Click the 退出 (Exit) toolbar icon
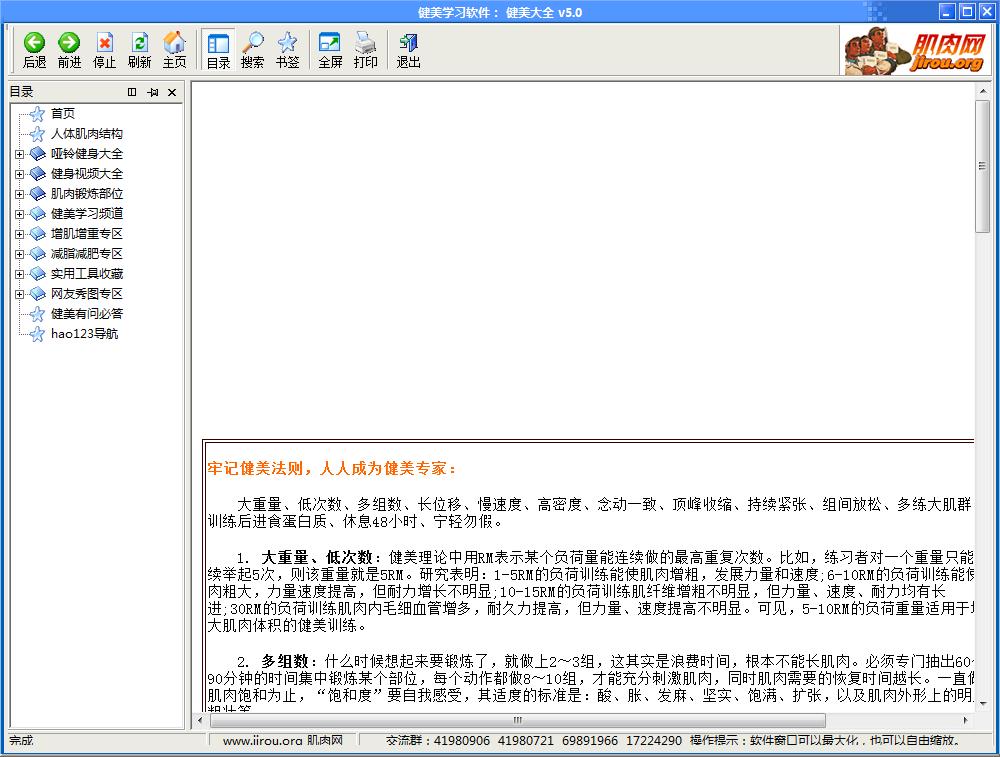This screenshot has height=757, width=1000. 408,49
